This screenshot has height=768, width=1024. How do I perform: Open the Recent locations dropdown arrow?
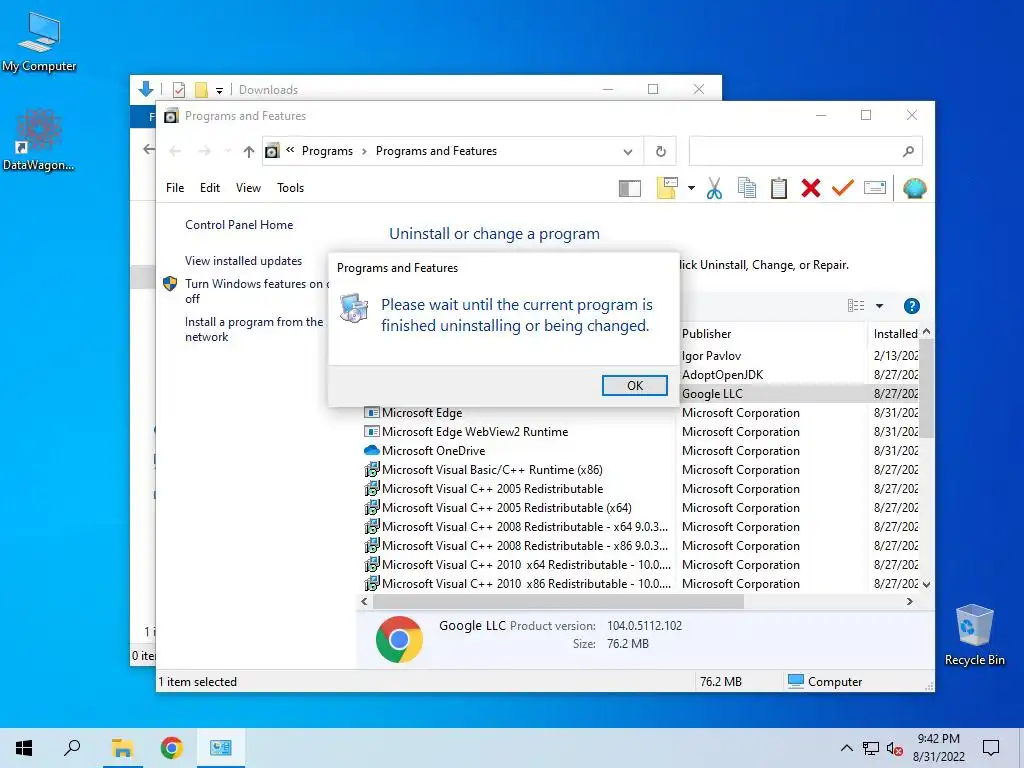click(x=227, y=152)
